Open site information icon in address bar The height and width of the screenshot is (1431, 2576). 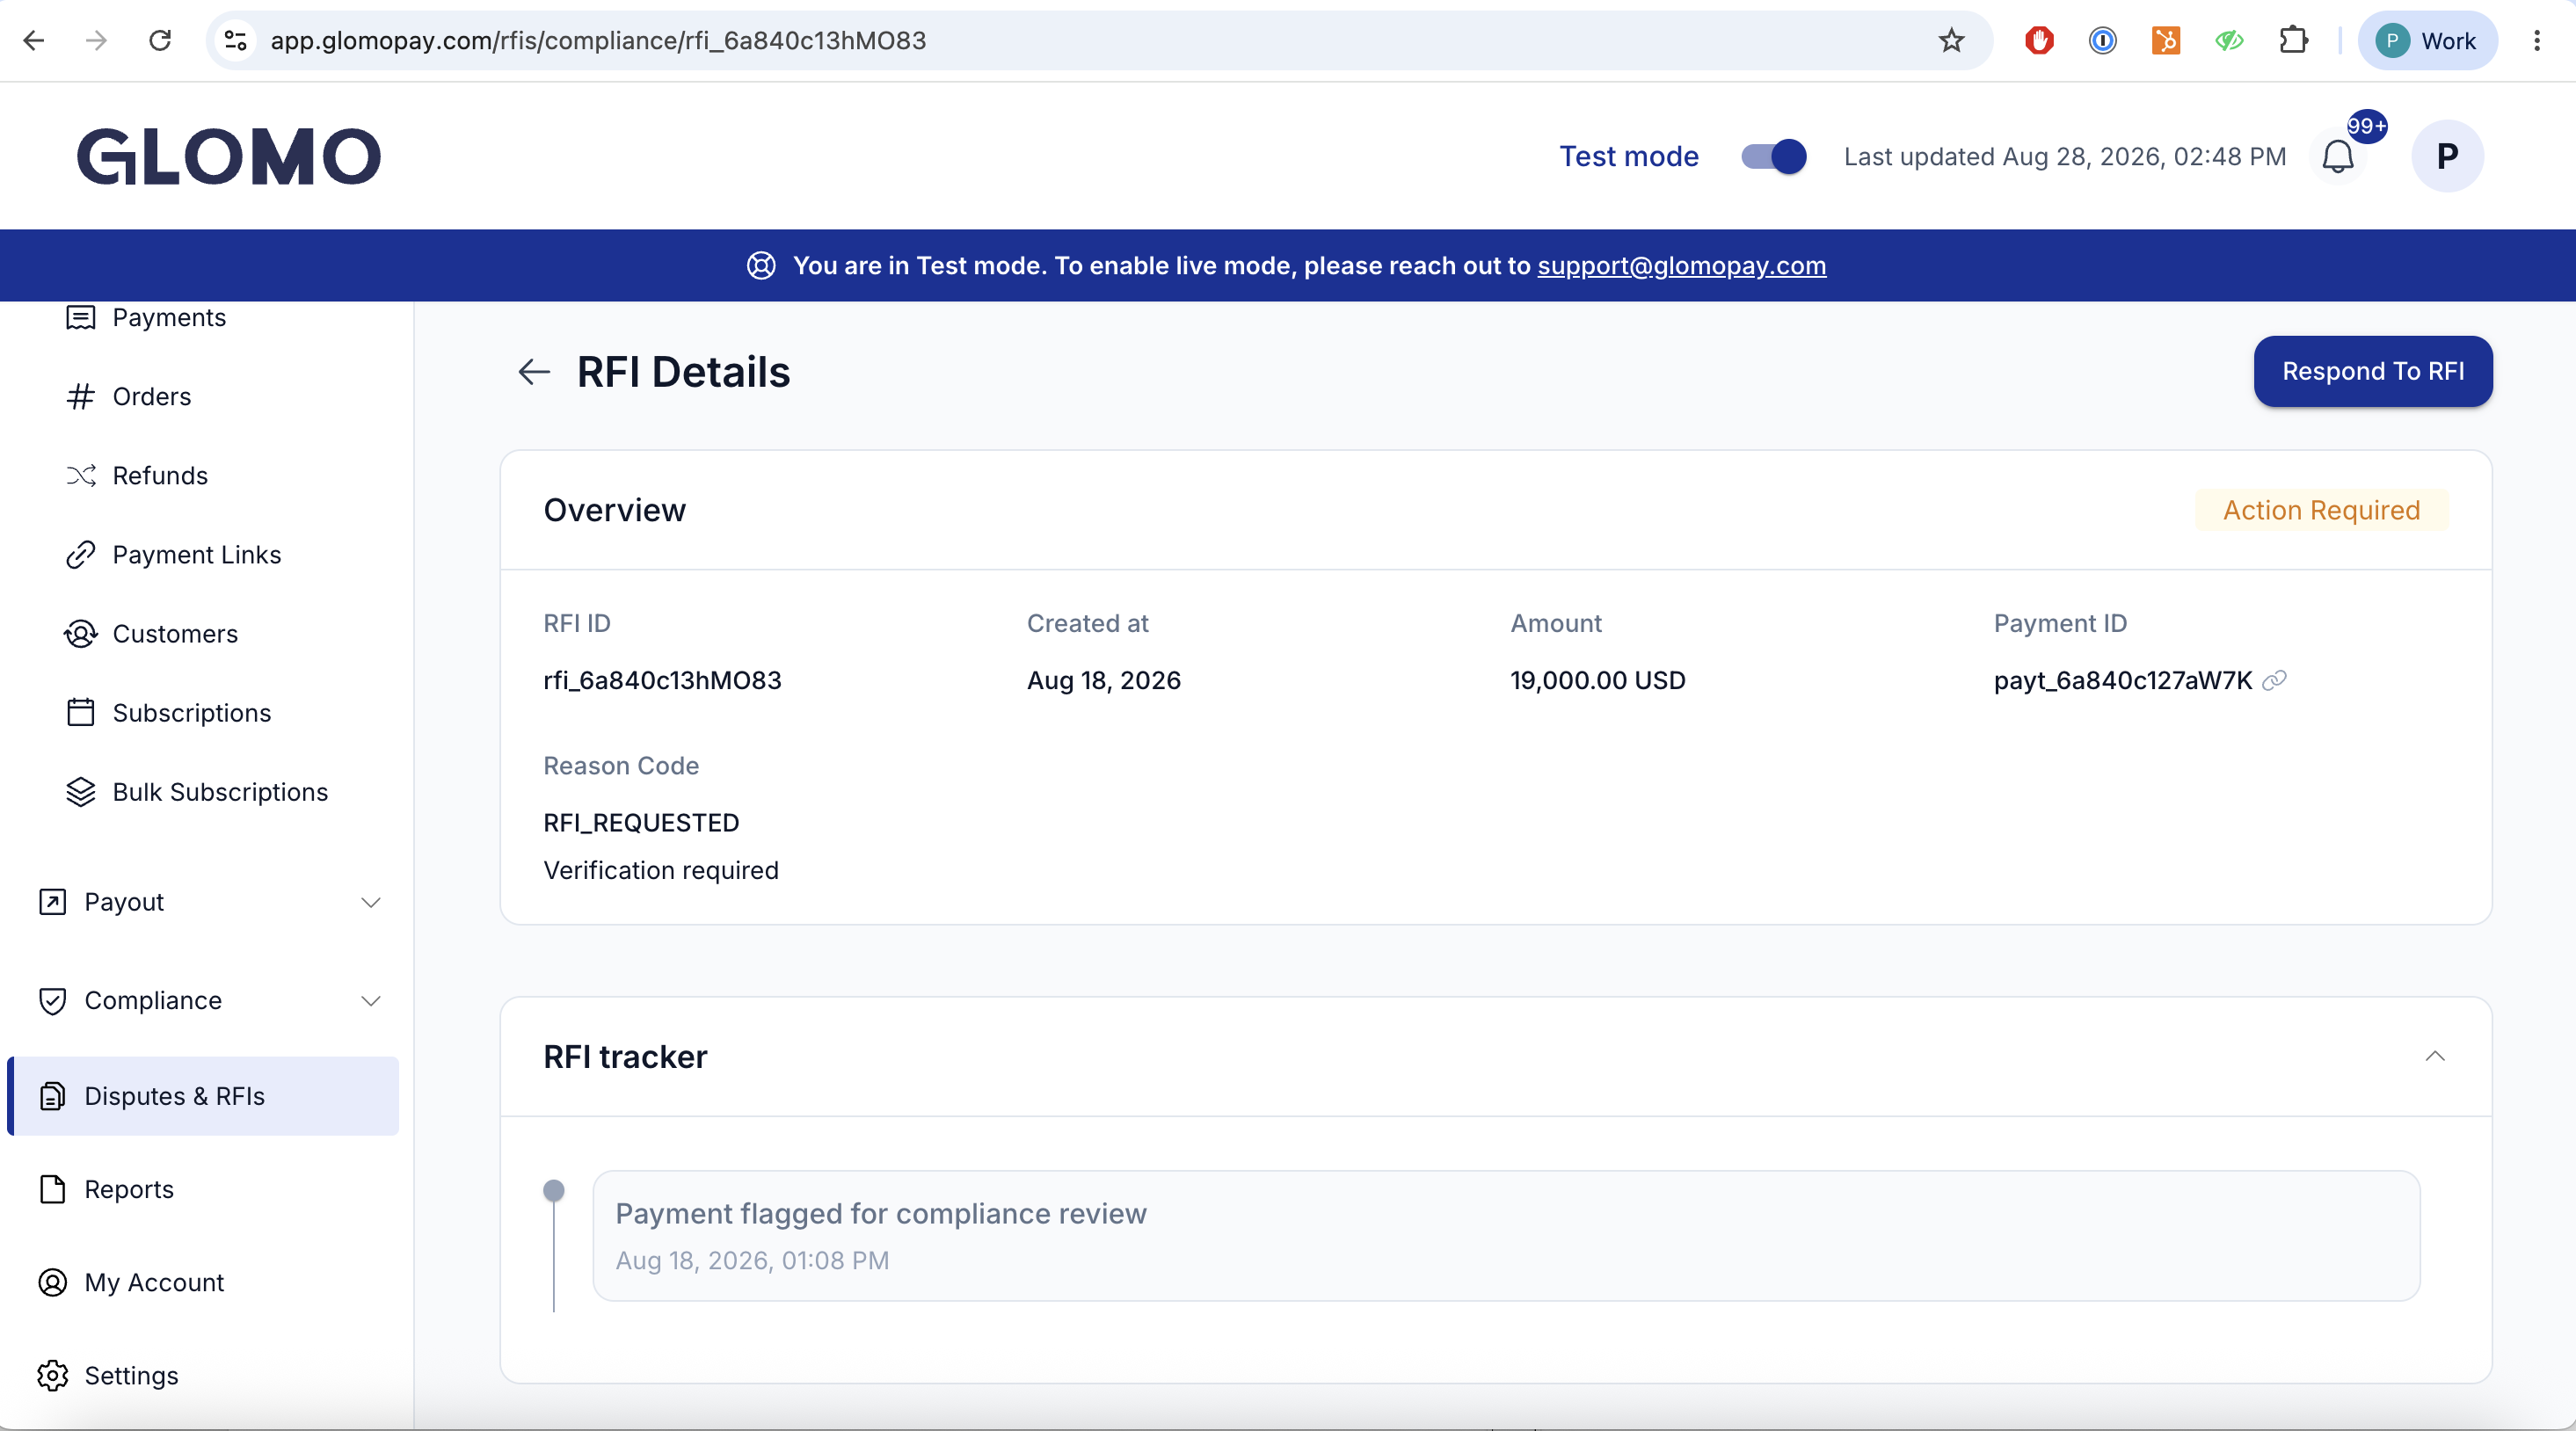235,41
